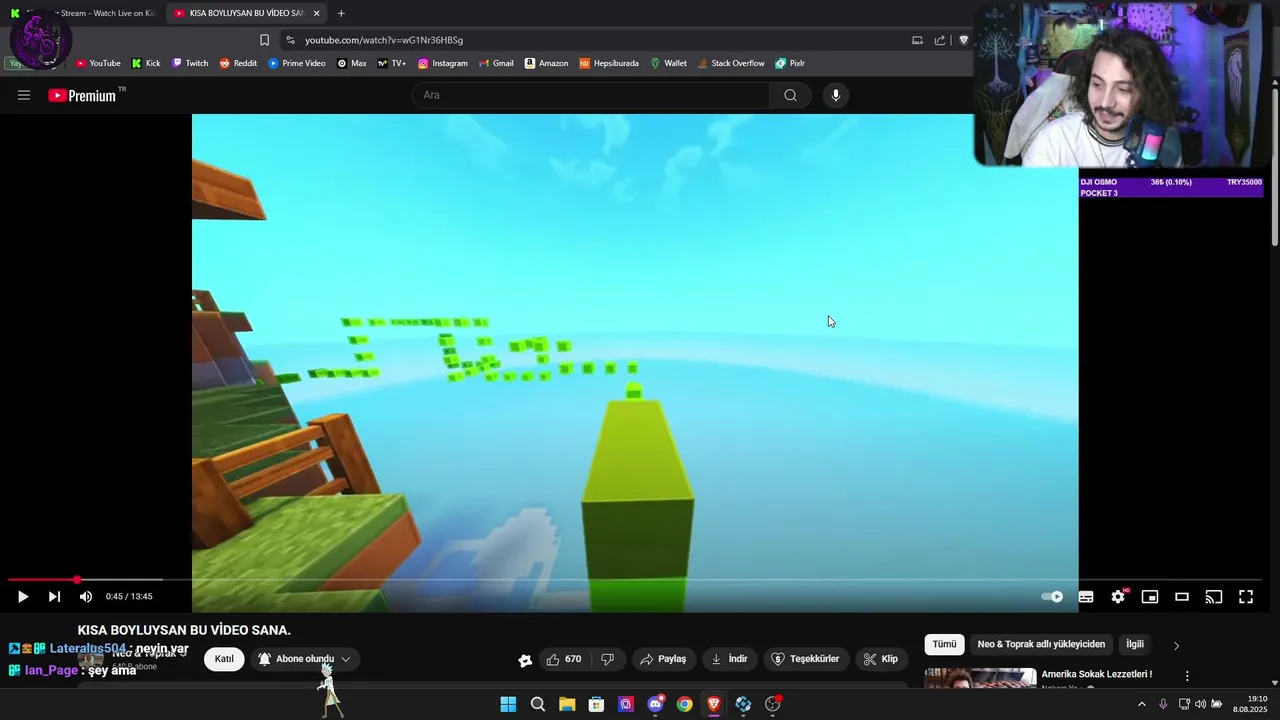
Task: Open taskbar search
Action: (x=537, y=704)
